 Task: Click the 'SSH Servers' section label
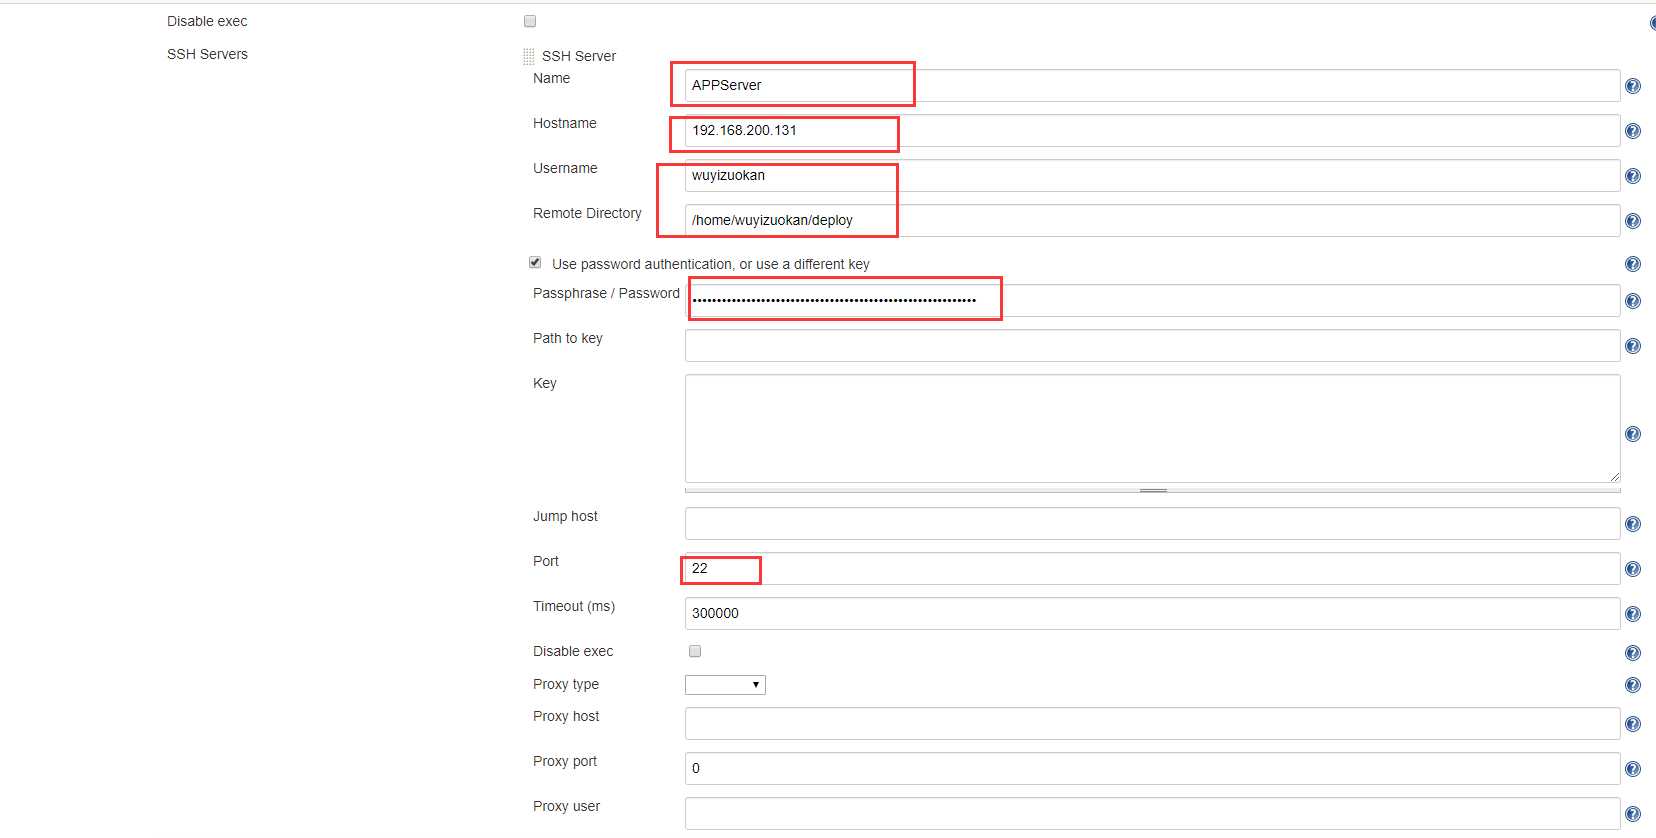(207, 54)
